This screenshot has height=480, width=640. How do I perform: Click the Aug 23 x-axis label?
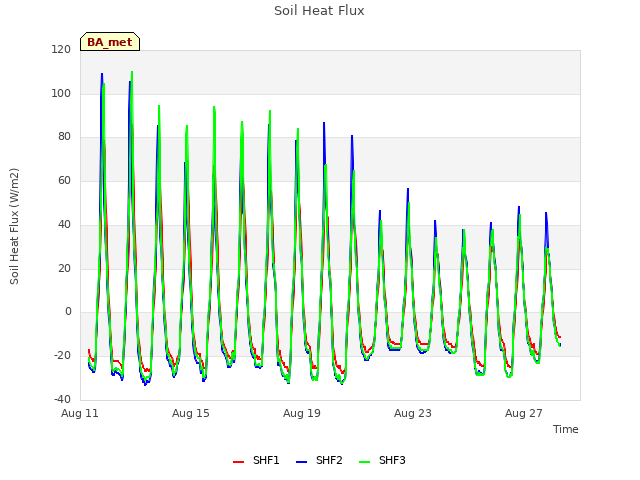point(413,413)
